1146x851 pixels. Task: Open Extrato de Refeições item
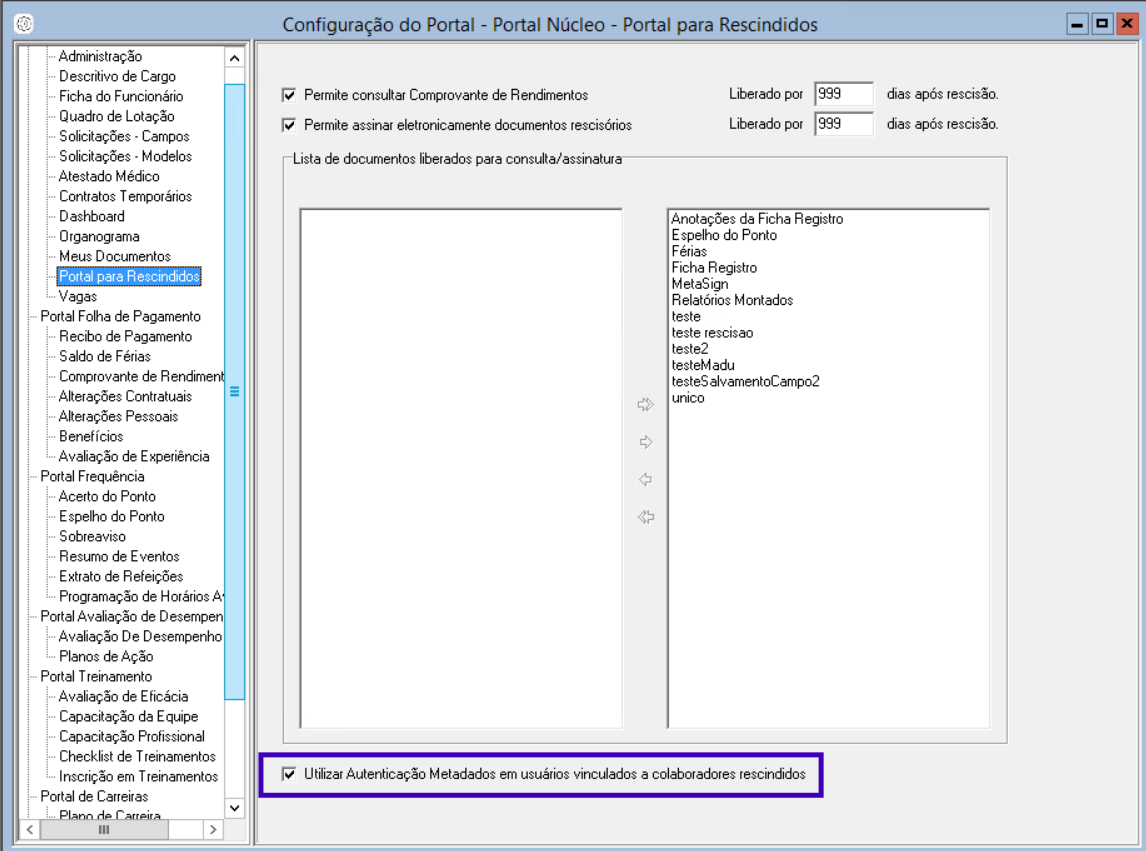(x=121, y=576)
